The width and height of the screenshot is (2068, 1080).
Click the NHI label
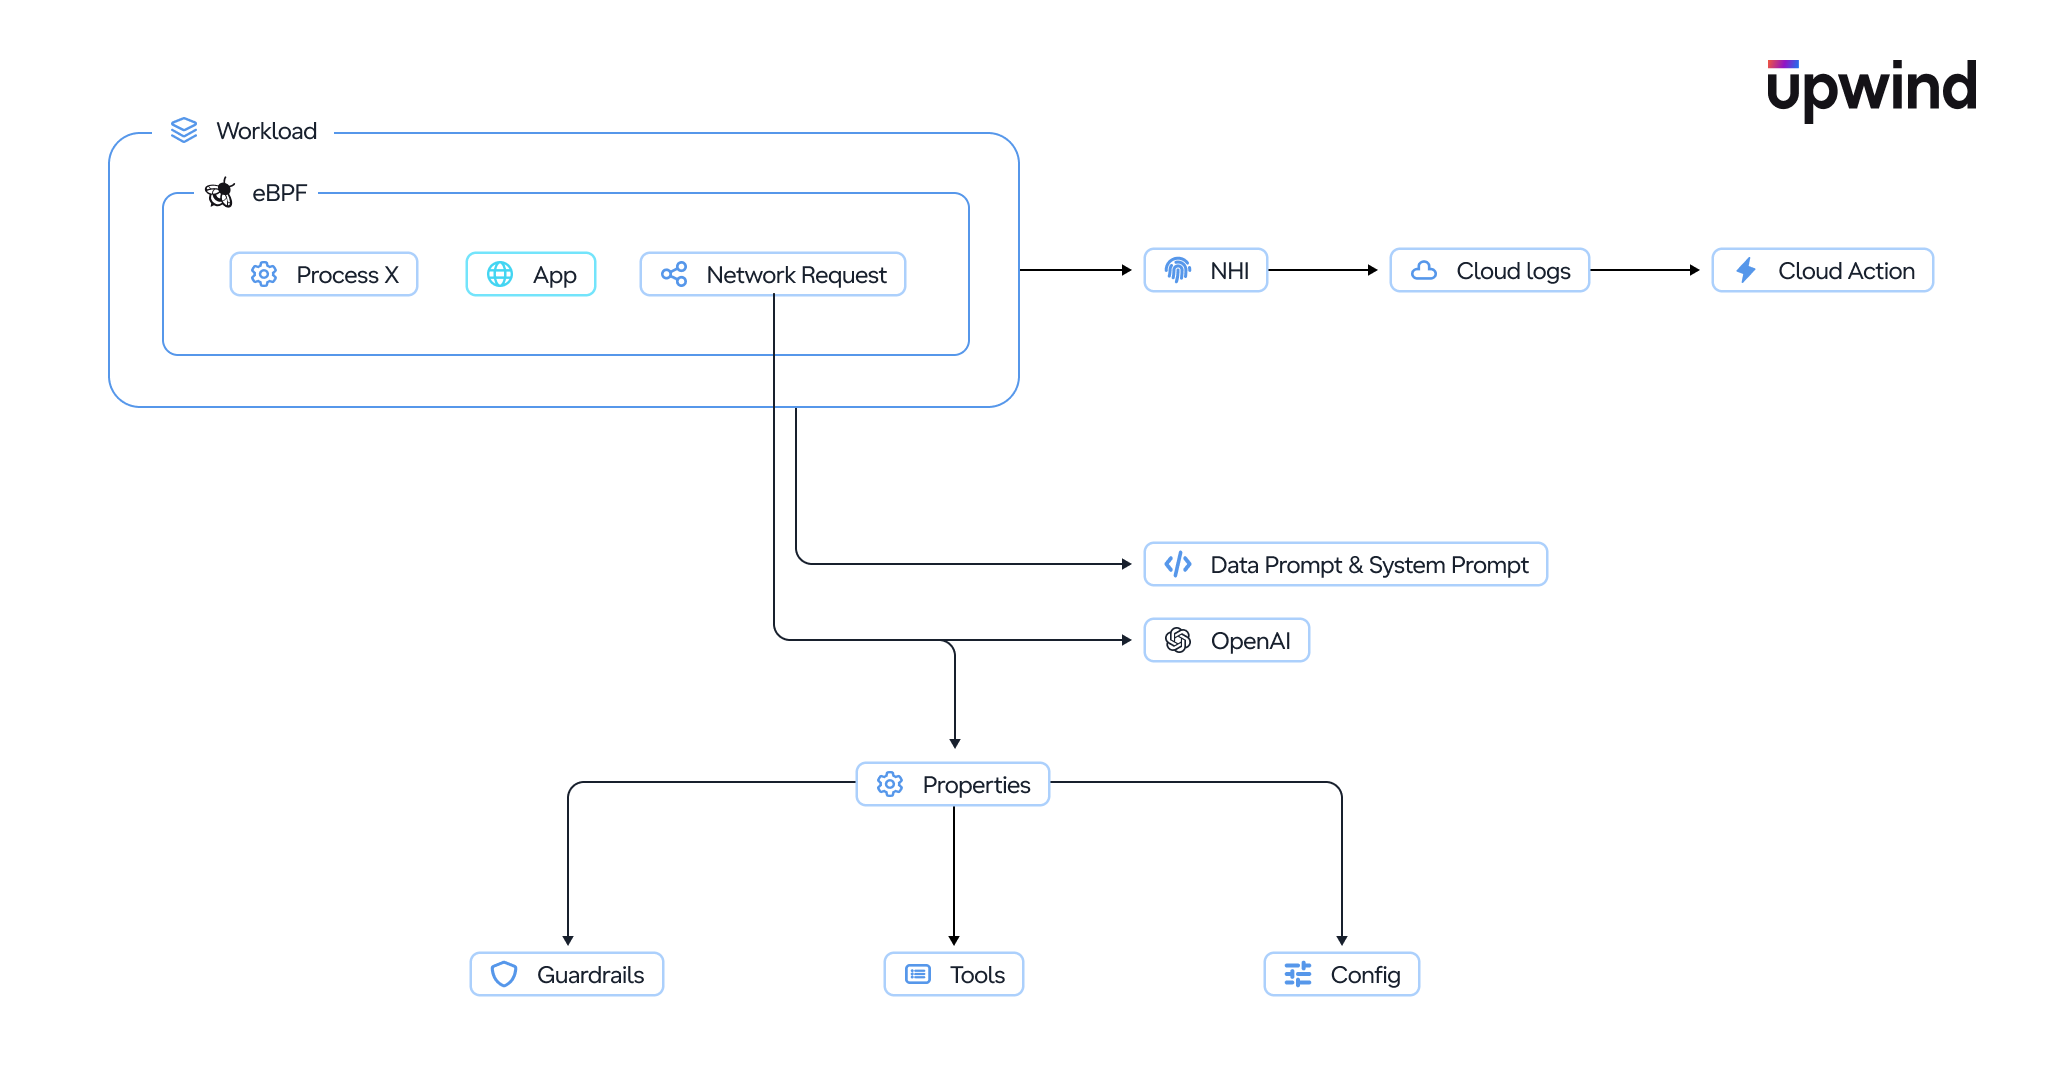point(1230,271)
